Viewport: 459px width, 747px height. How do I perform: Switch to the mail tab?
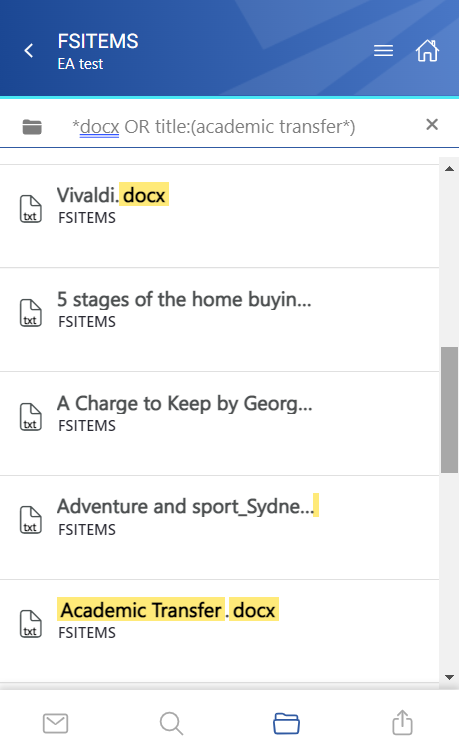point(56,723)
